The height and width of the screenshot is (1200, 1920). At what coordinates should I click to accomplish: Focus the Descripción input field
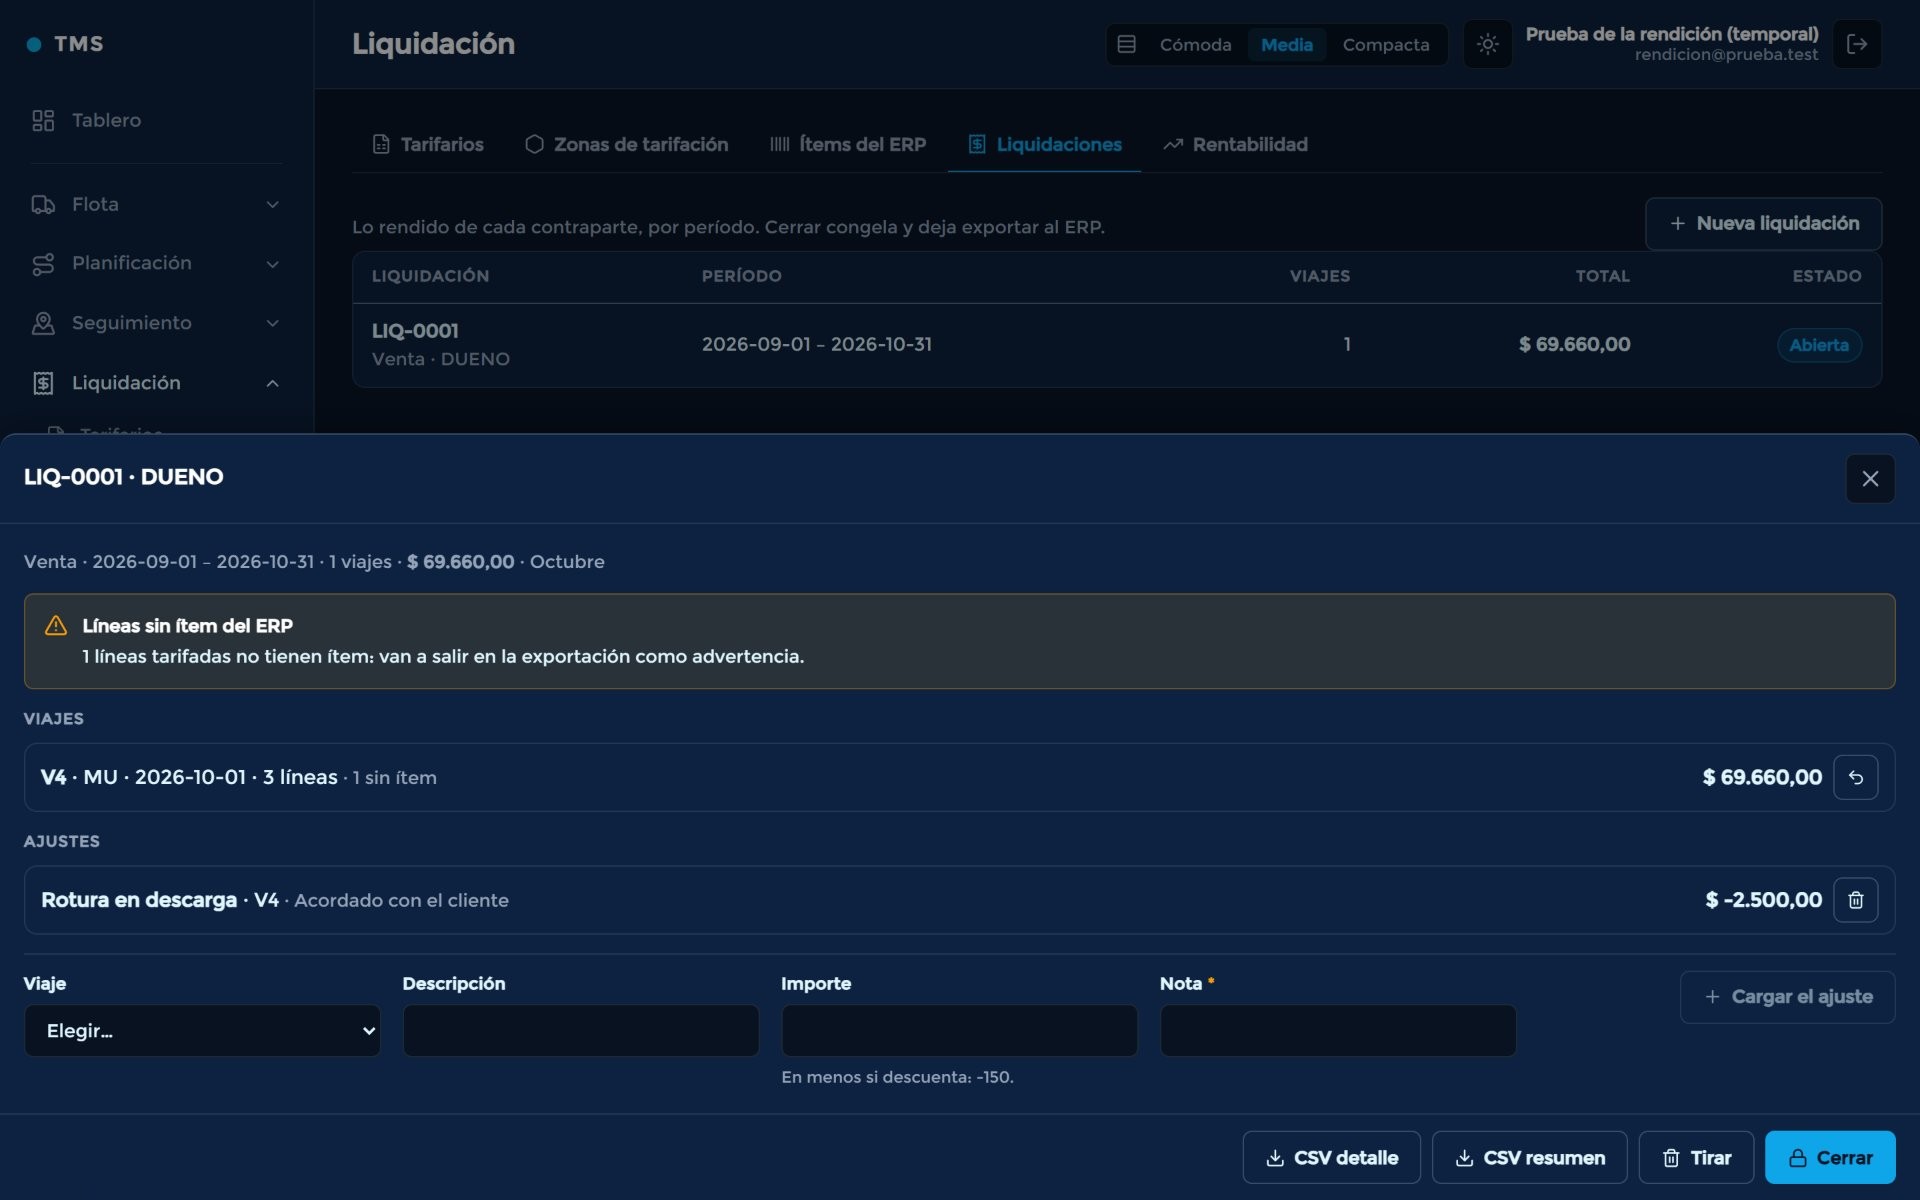(x=580, y=1030)
